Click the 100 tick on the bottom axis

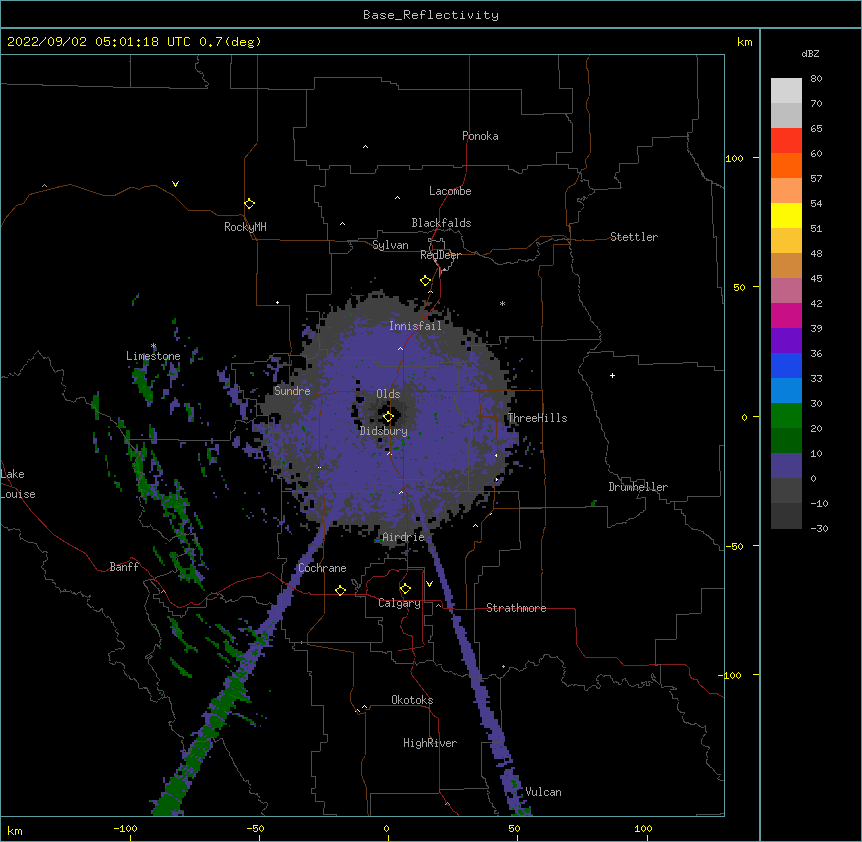tap(643, 828)
